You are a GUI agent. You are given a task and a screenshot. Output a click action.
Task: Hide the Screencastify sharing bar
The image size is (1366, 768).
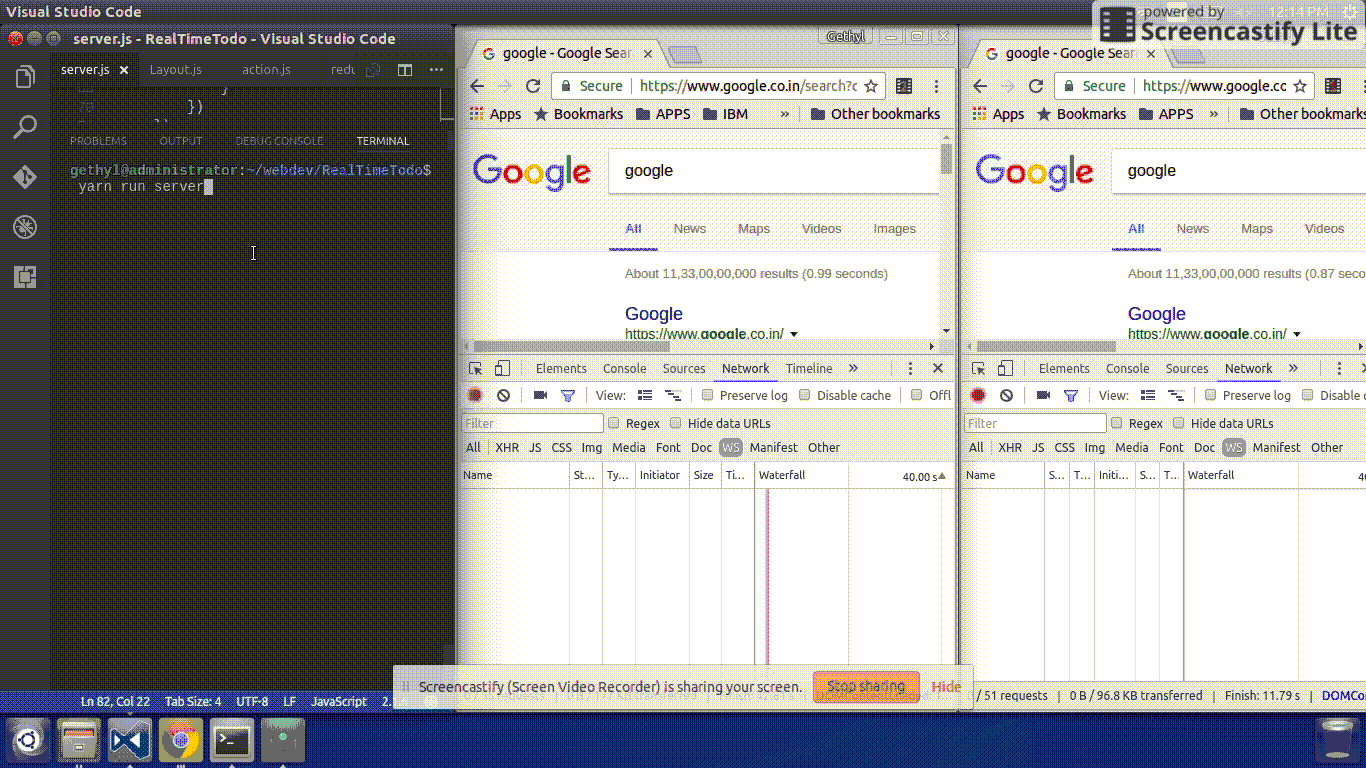[x=946, y=687]
